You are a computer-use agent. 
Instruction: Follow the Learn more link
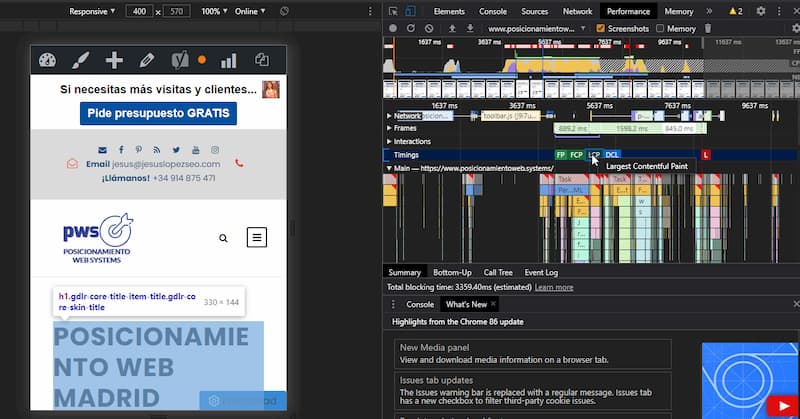pyautogui.click(x=554, y=287)
